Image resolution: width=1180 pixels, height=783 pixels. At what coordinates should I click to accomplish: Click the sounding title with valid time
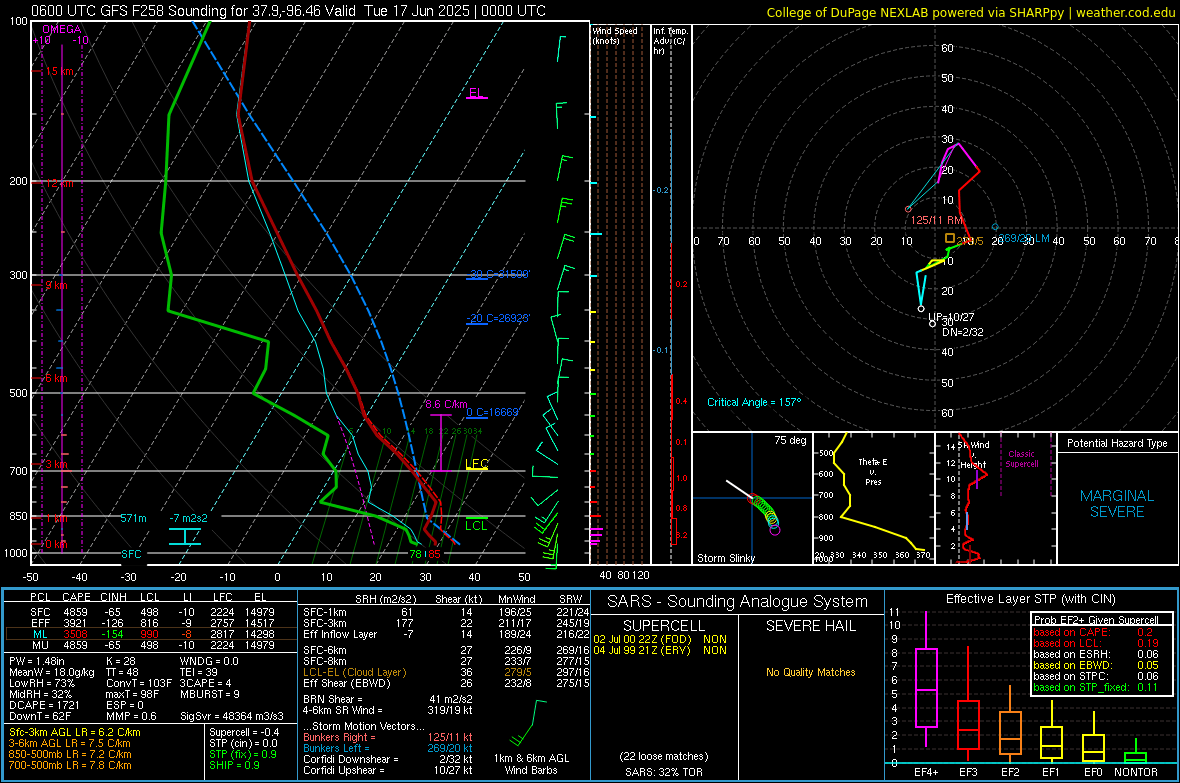[288, 11]
